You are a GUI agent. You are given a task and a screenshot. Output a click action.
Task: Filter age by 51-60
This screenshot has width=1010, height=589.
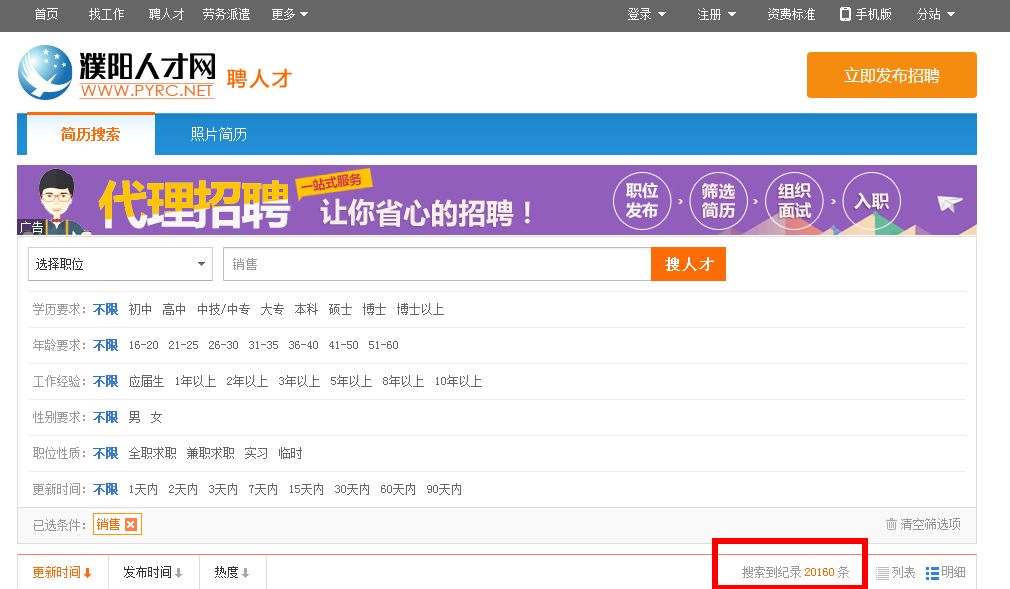pos(383,345)
